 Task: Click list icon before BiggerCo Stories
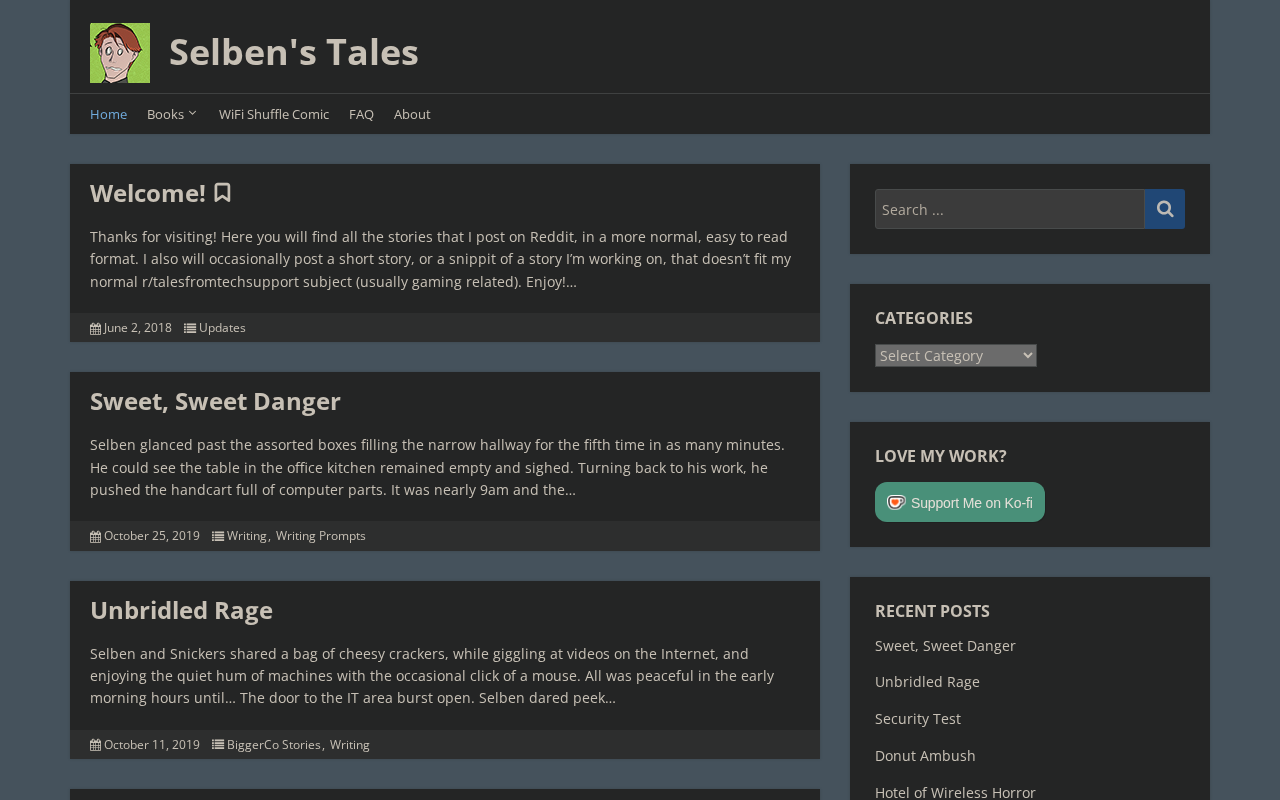(218, 745)
